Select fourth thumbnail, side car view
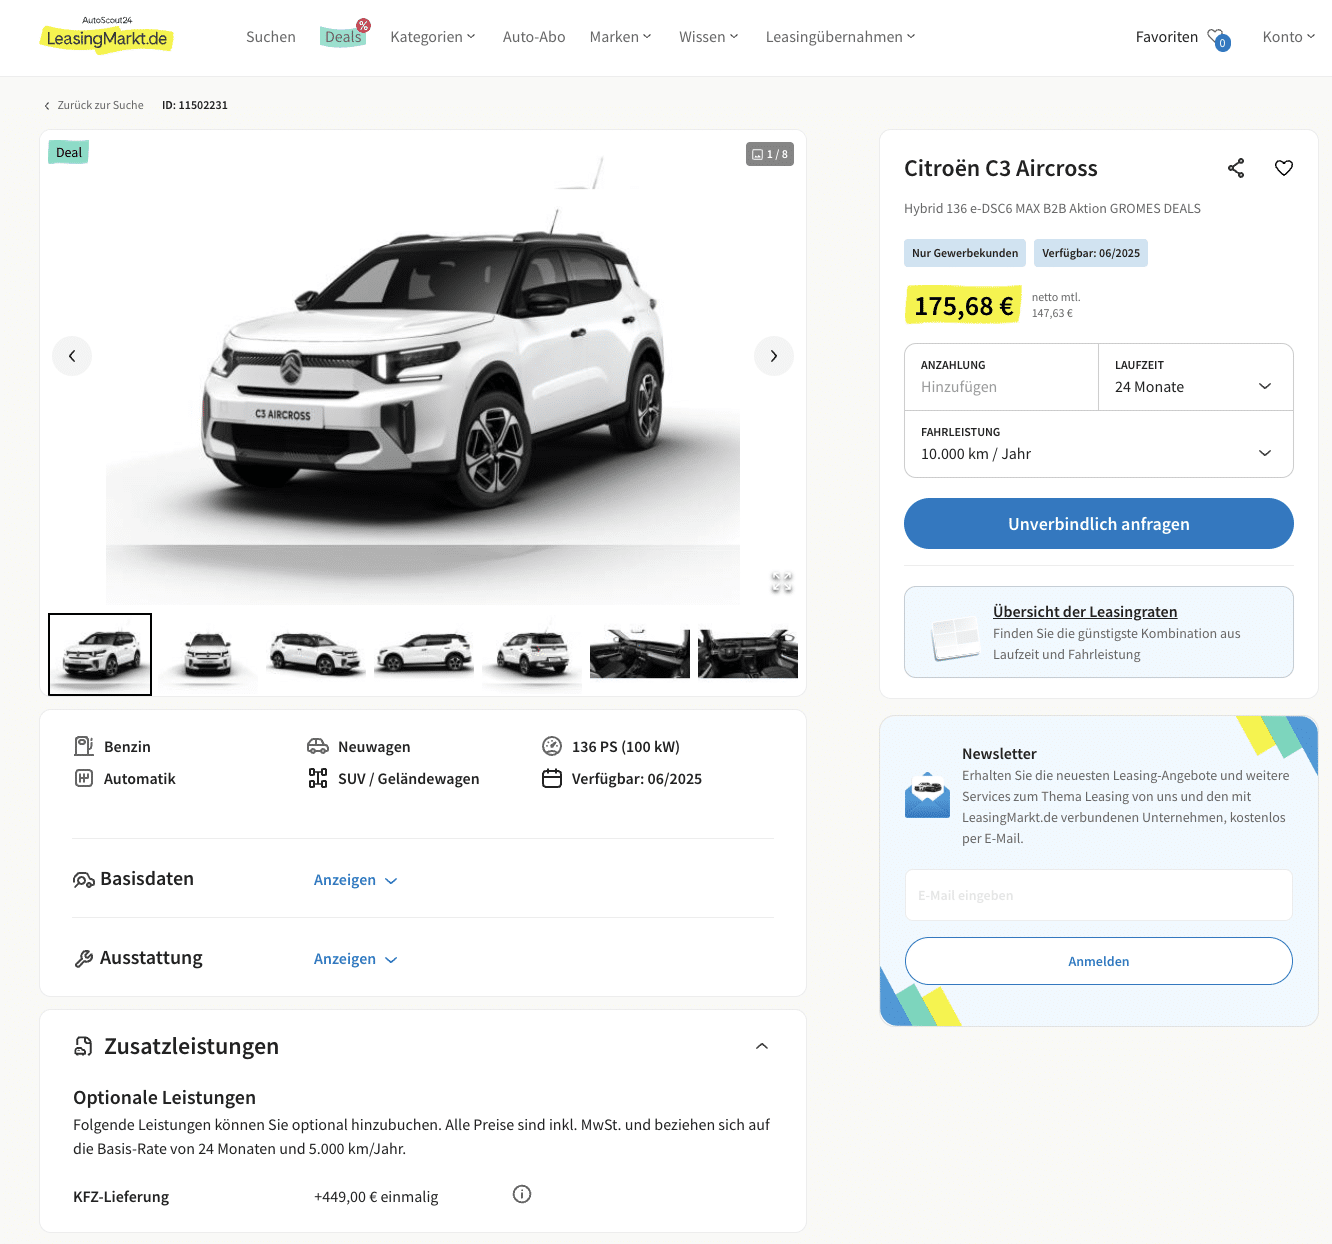Image resolution: width=1332 pixels, height=1244 pixels. click(424, 654)
